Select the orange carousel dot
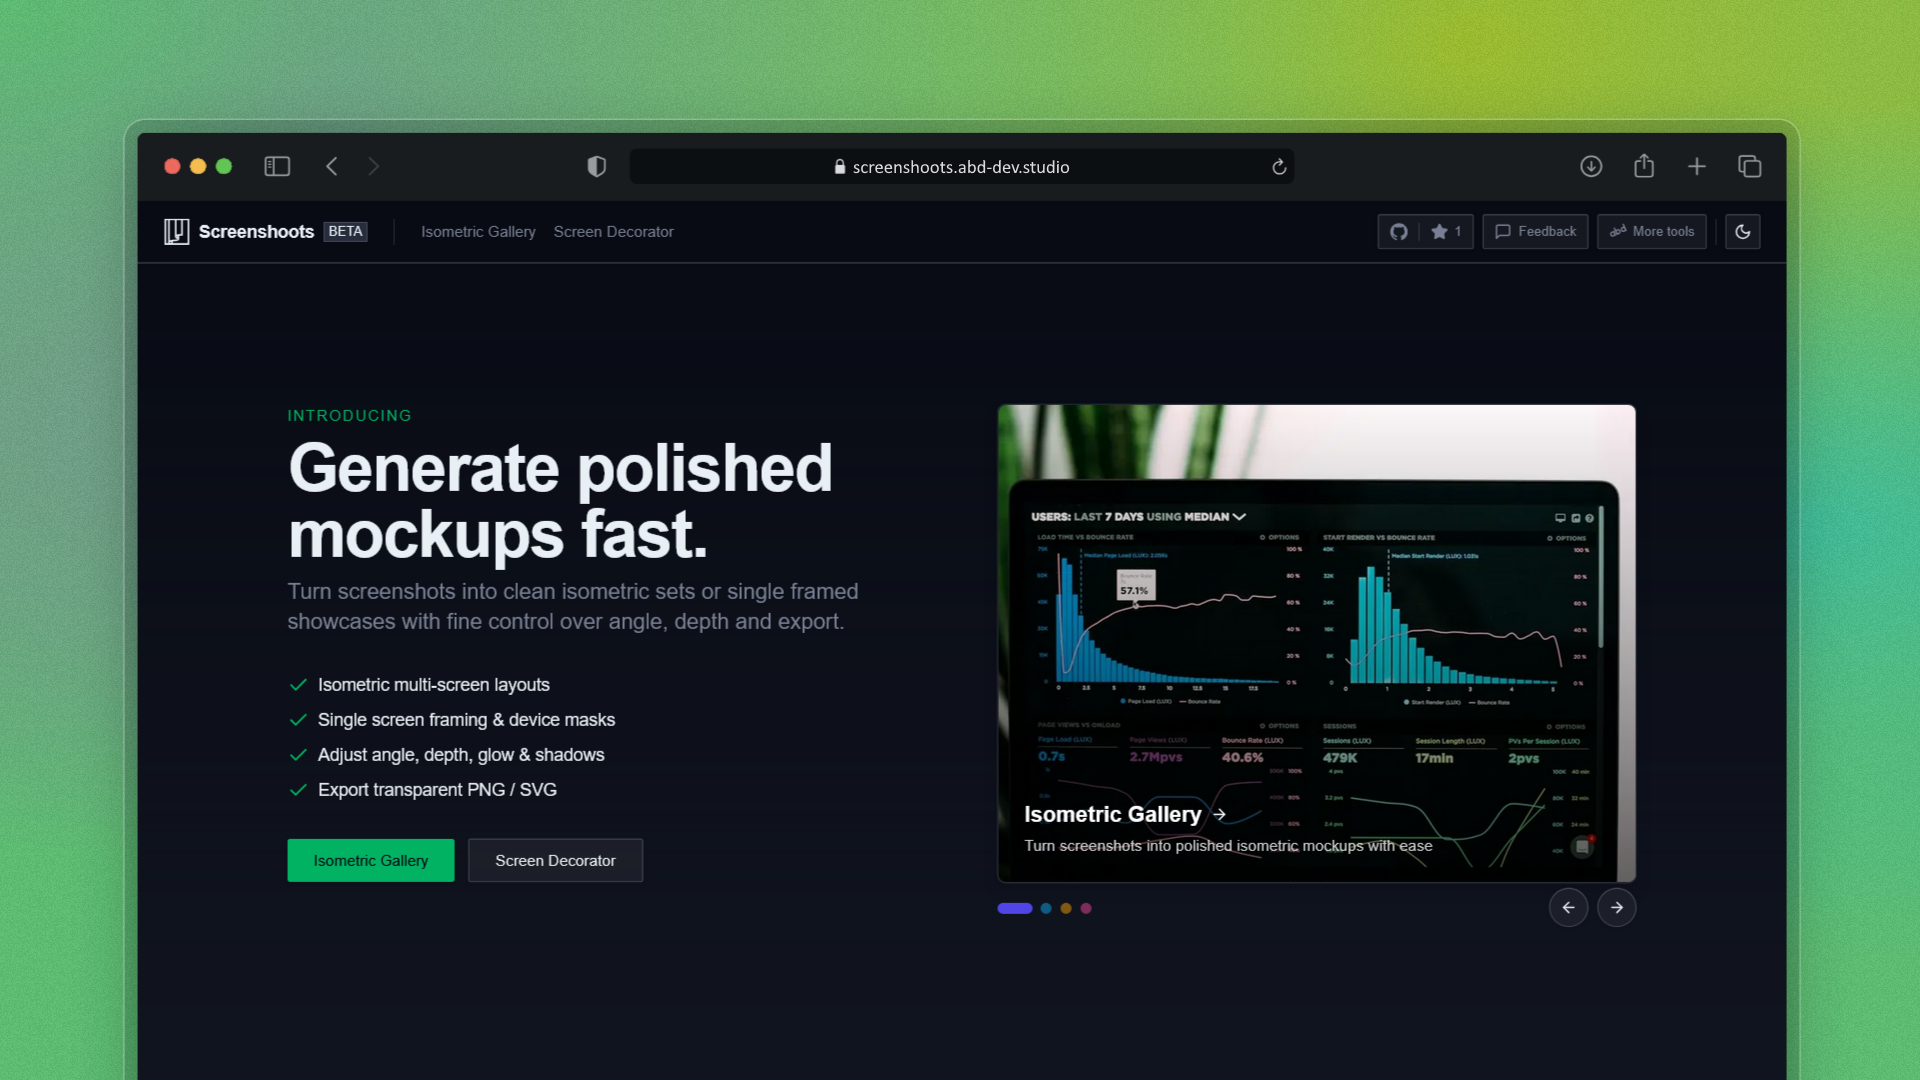The image size is (1920, 1080). tap(1066, 908)
